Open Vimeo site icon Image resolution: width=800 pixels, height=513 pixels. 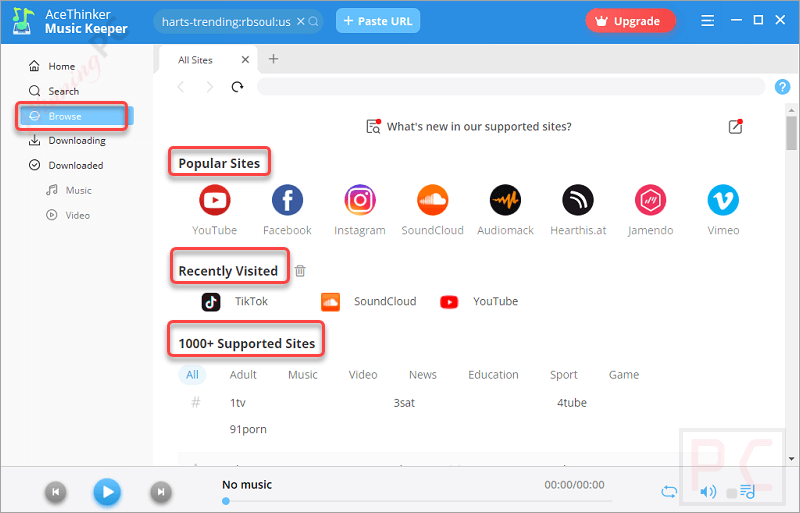(x=723, y=200)
